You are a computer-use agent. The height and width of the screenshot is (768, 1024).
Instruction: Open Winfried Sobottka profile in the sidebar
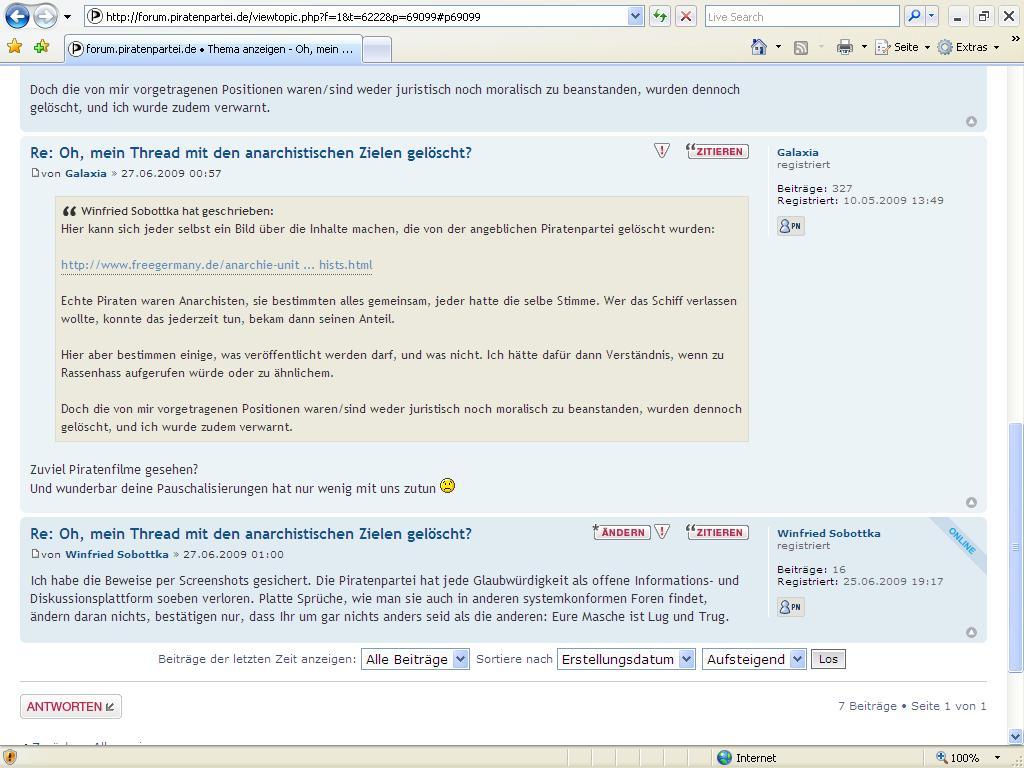[x=829, y=534]
